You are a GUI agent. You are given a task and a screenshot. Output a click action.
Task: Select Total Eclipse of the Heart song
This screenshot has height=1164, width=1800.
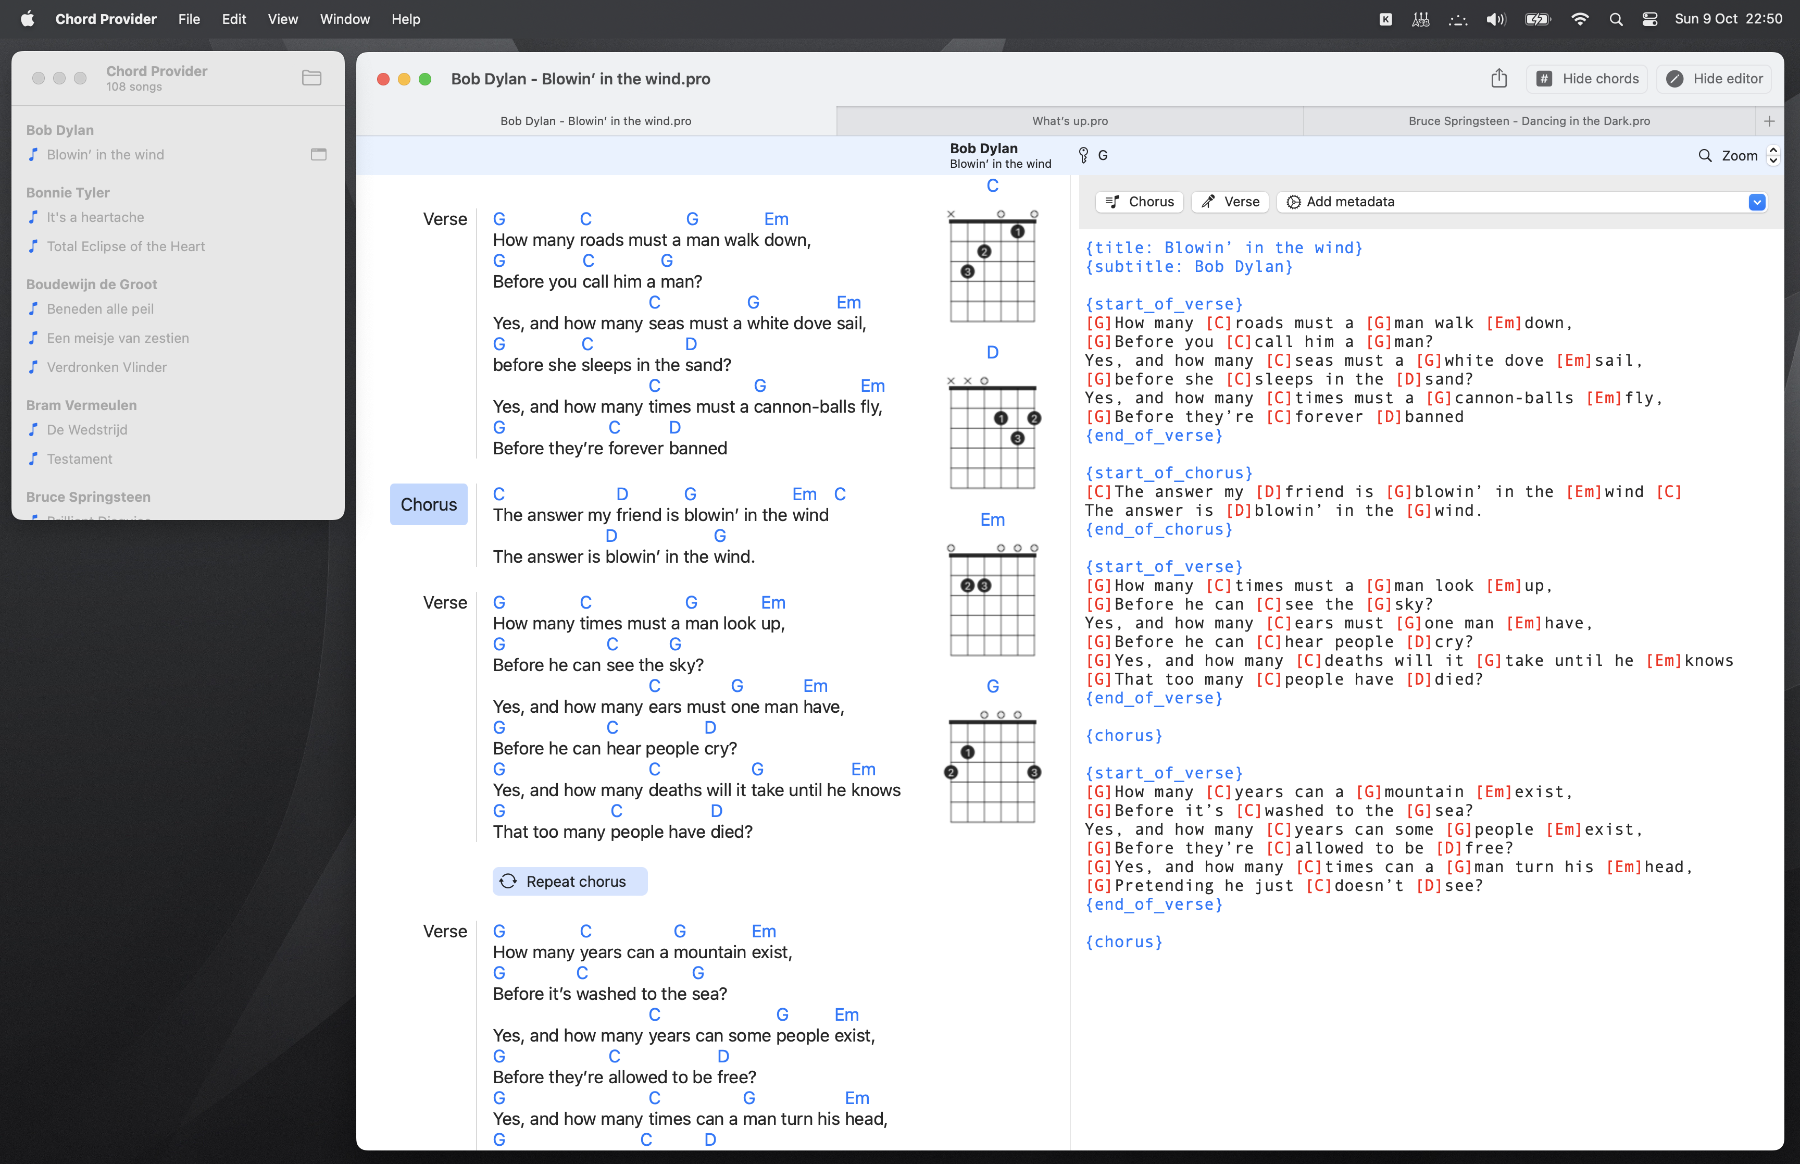[x=126, y=246]
